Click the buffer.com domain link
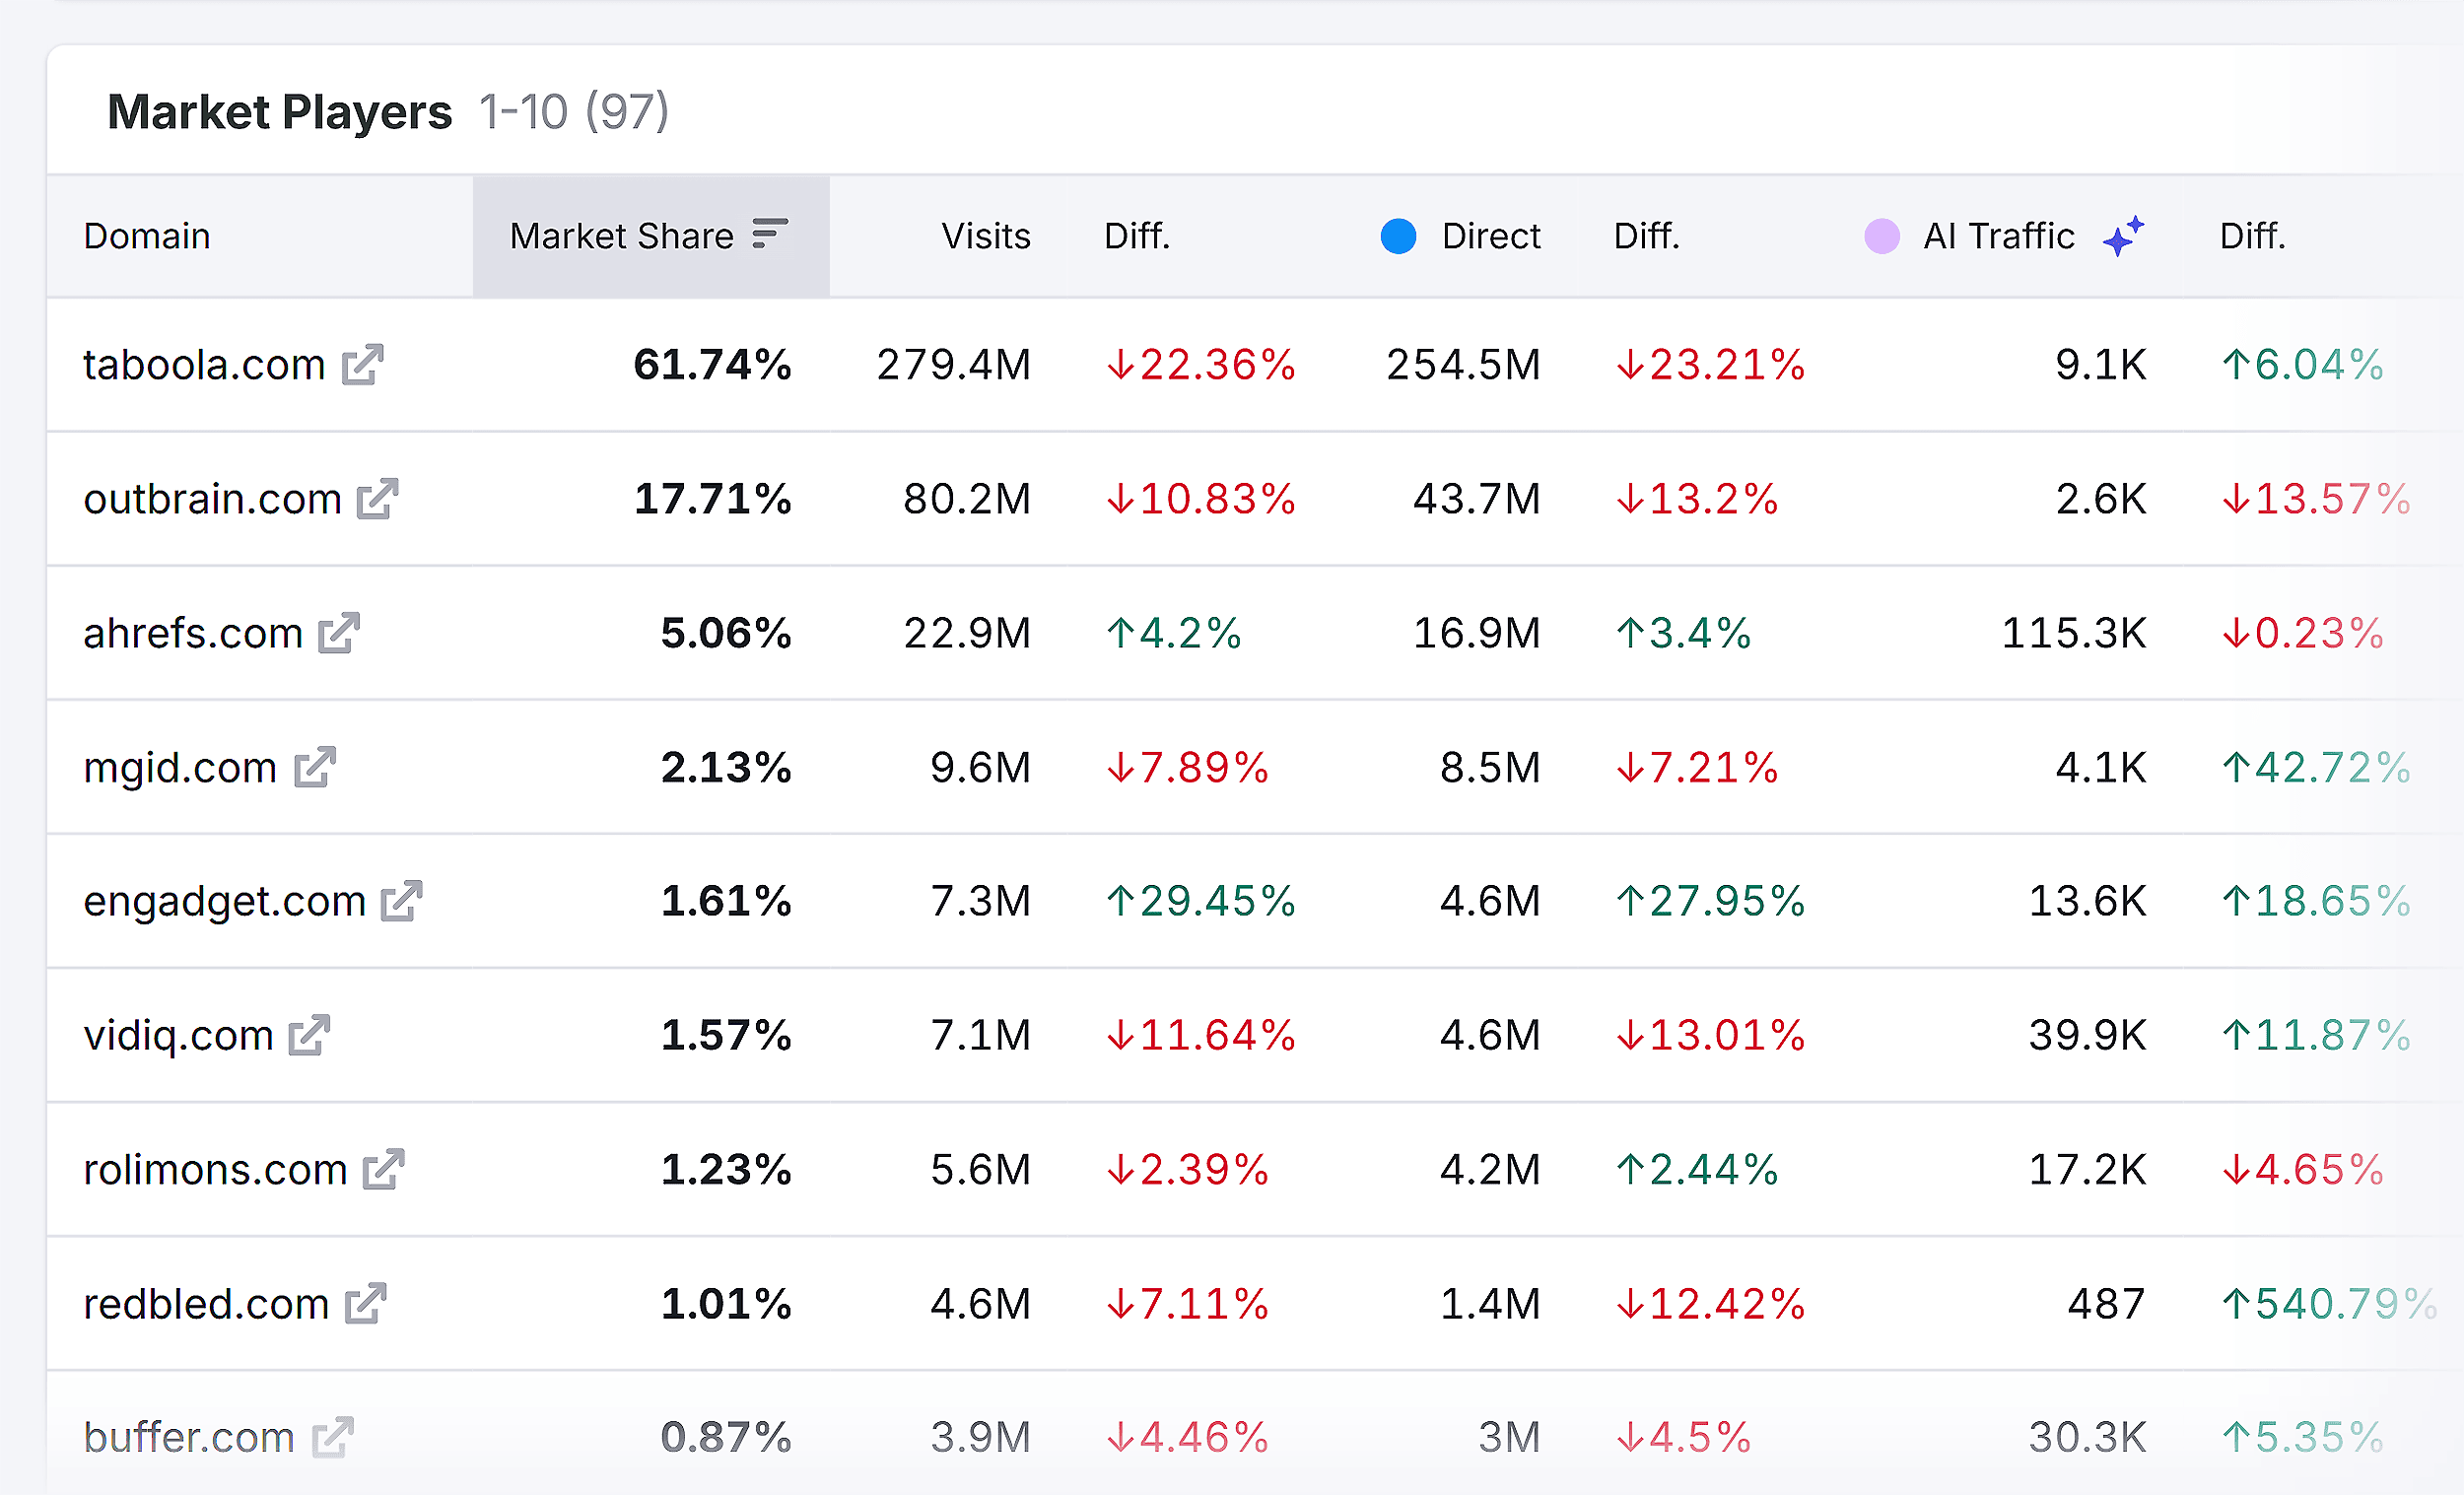2464x1495 pixels. [188, 1437]
